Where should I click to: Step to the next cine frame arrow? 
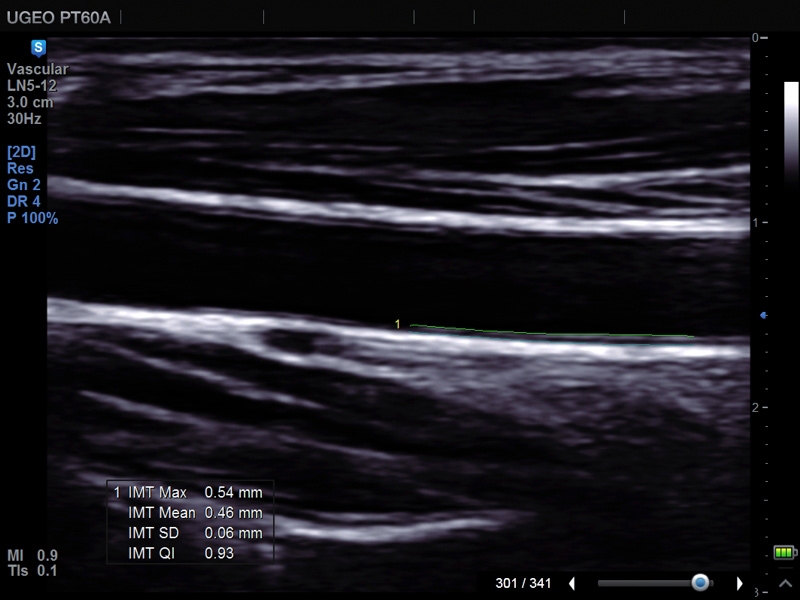[x=739, y=583]
